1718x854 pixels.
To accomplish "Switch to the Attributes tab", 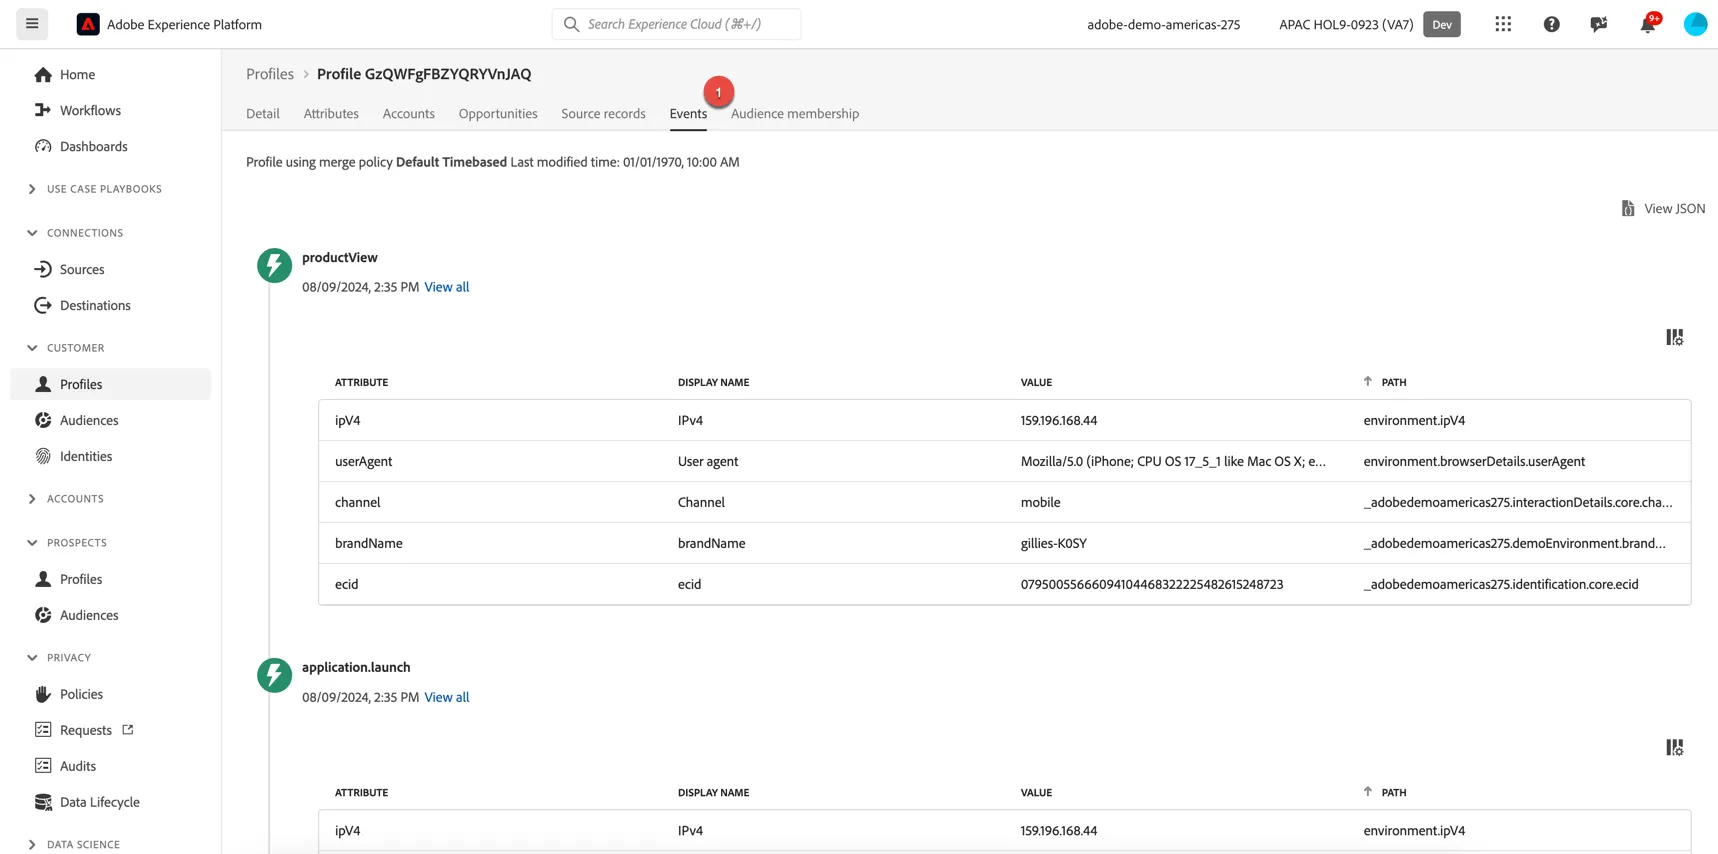I will pyautogui.click(x=331, y=114).
